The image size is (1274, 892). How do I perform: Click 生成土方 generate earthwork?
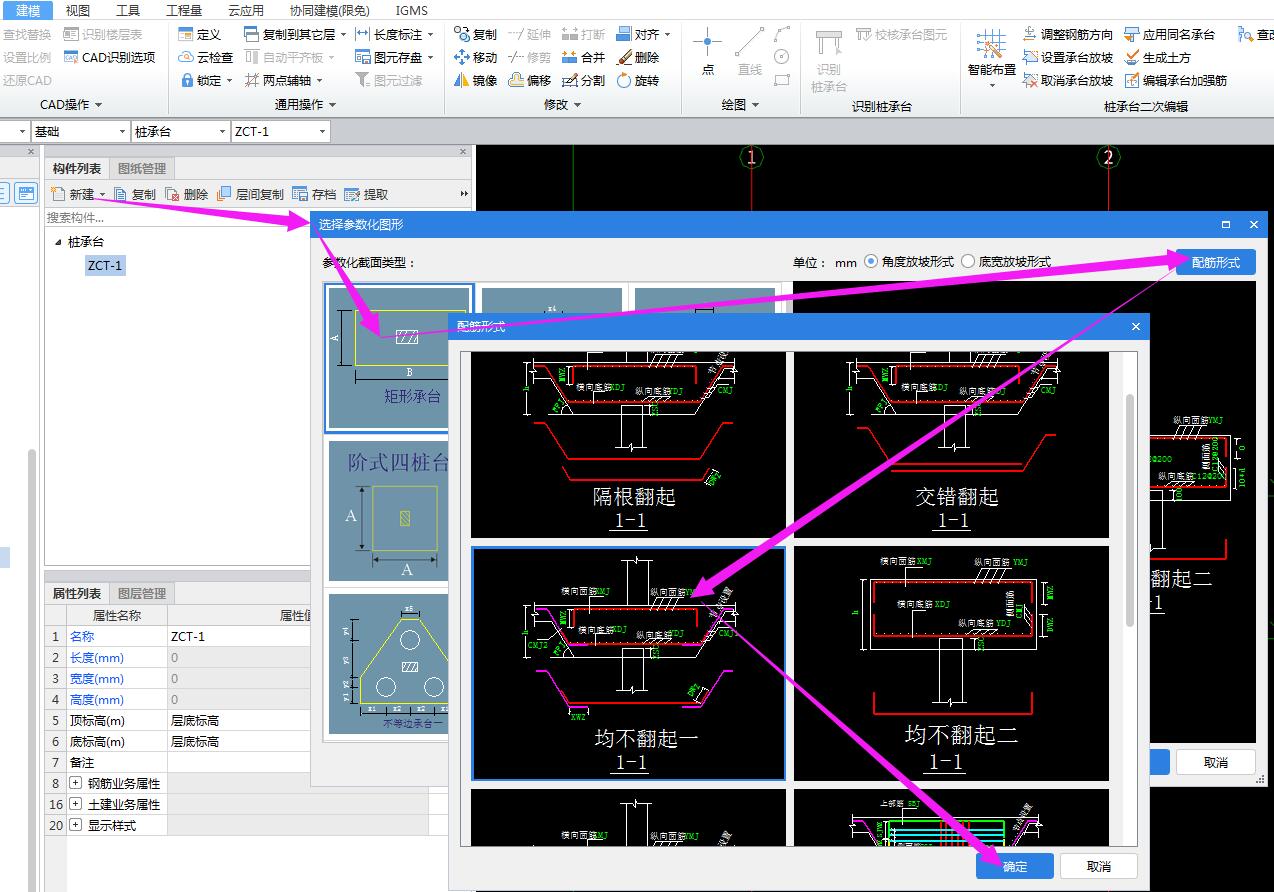1158,57
